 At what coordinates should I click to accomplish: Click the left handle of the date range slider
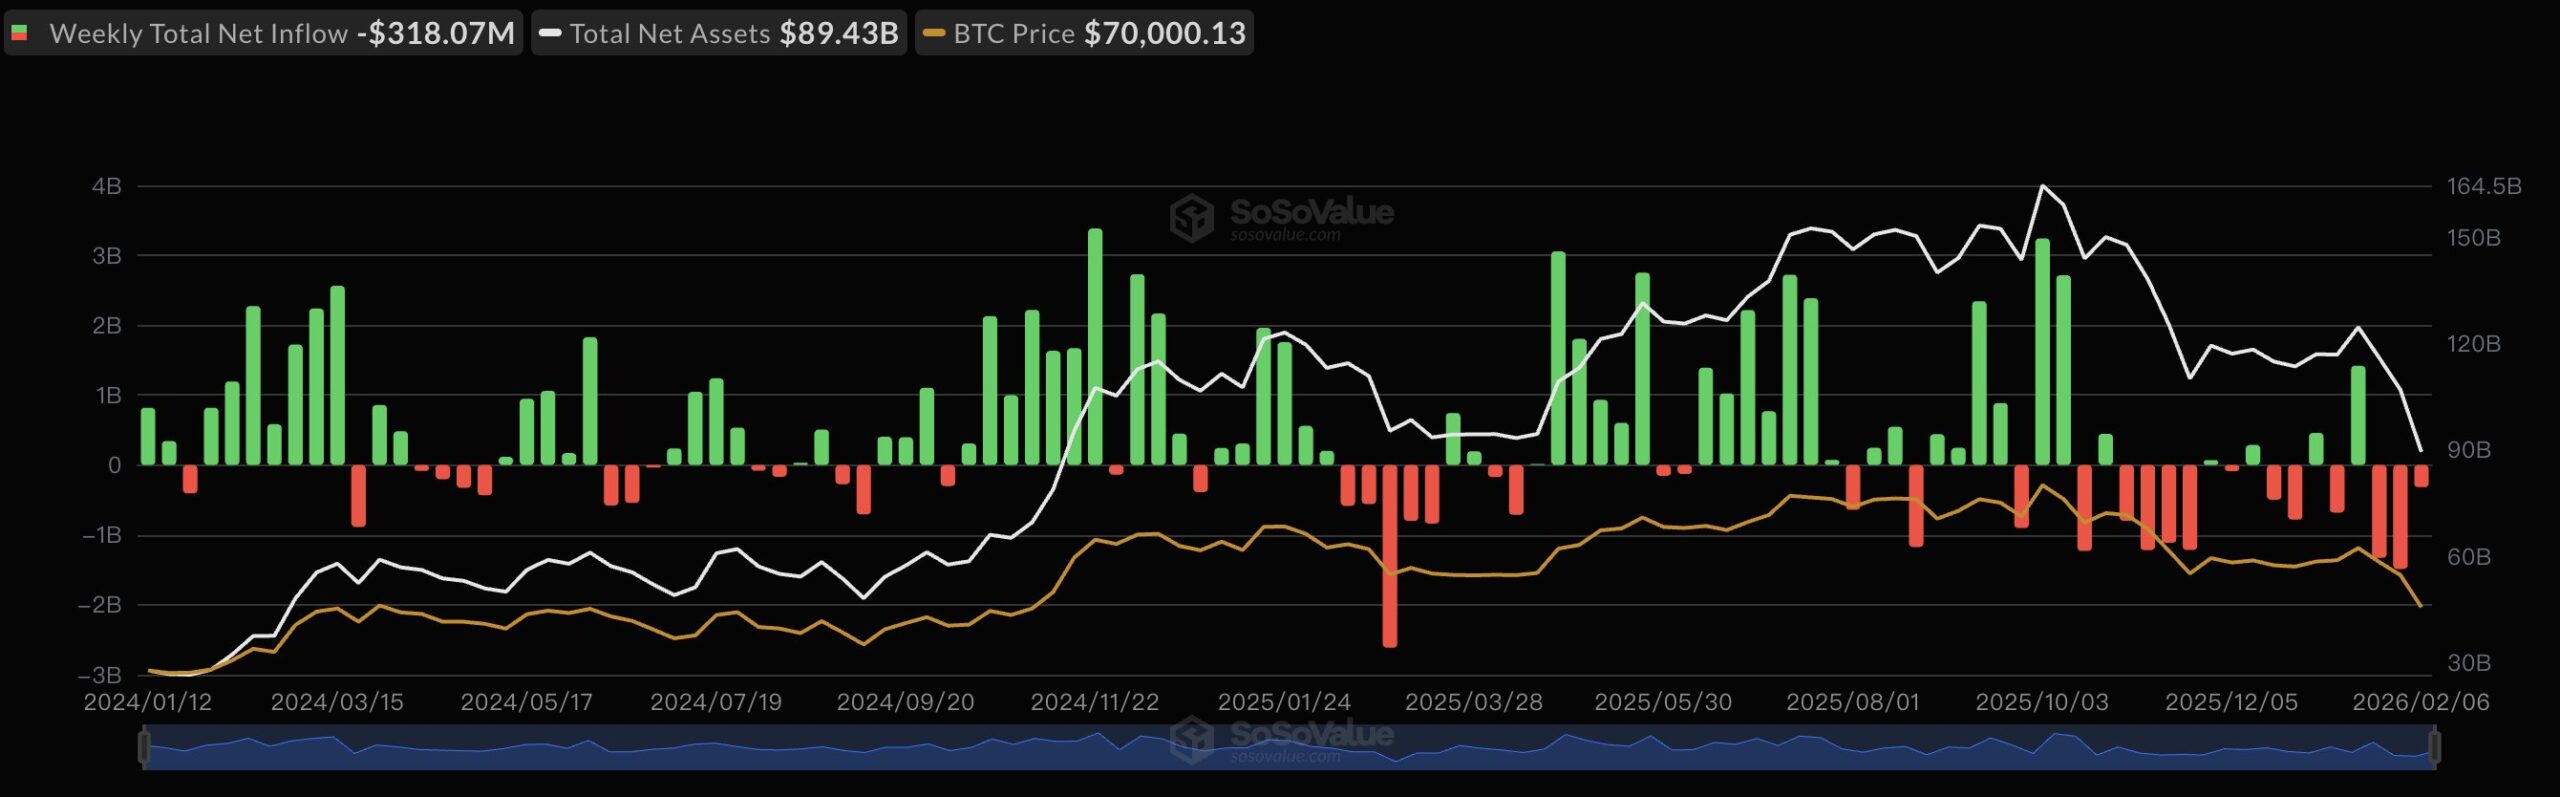[x=144, y=747]
